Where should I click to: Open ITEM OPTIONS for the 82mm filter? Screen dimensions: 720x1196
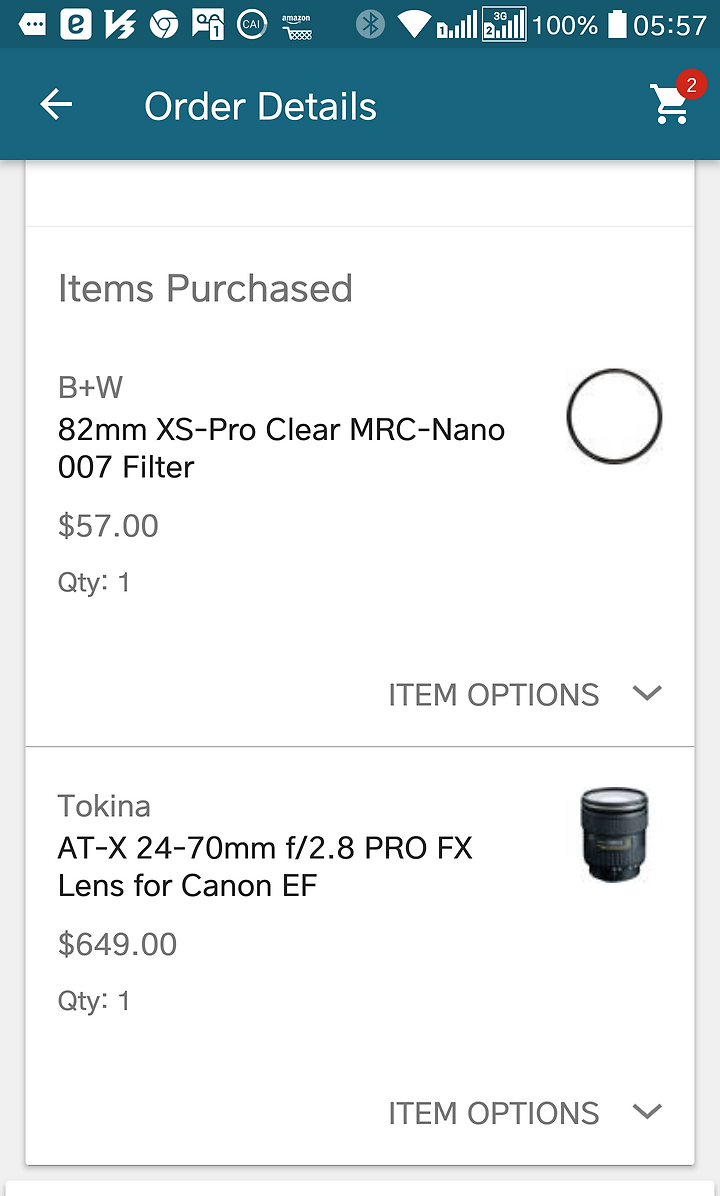[x=494, y=694]
